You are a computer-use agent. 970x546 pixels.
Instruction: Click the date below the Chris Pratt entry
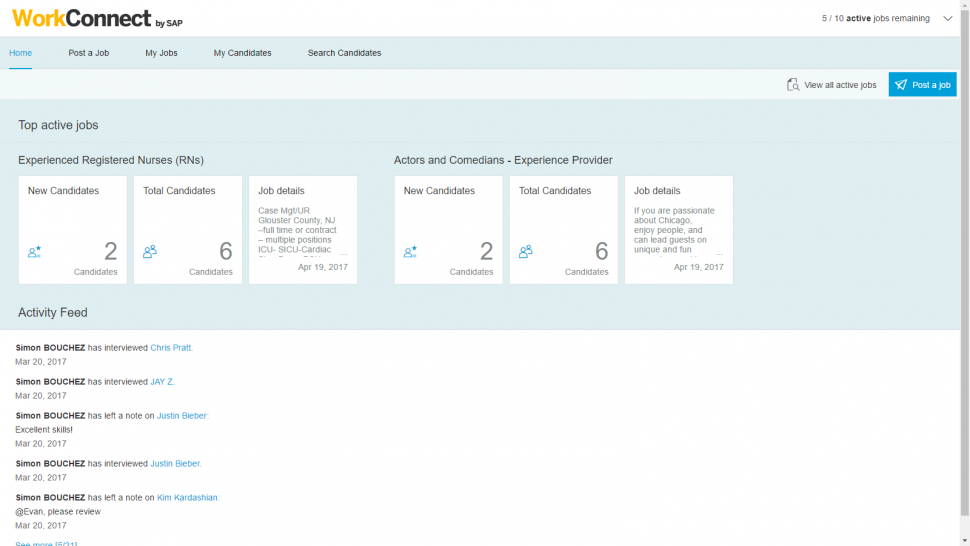click(x=41, y=362)
